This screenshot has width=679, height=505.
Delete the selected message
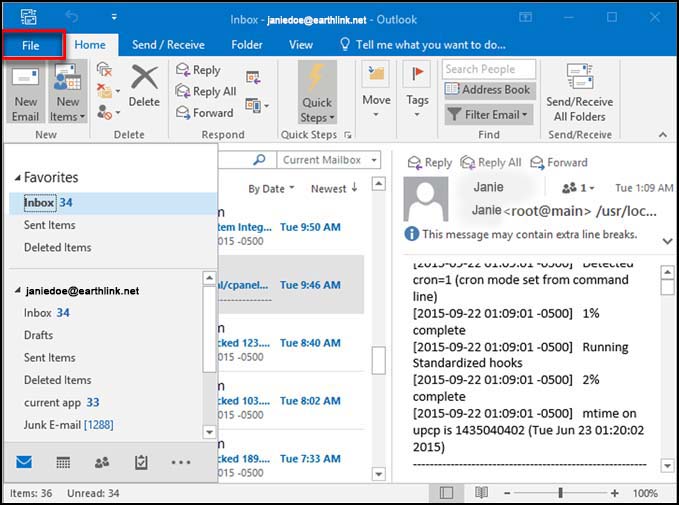coord(144,86)
